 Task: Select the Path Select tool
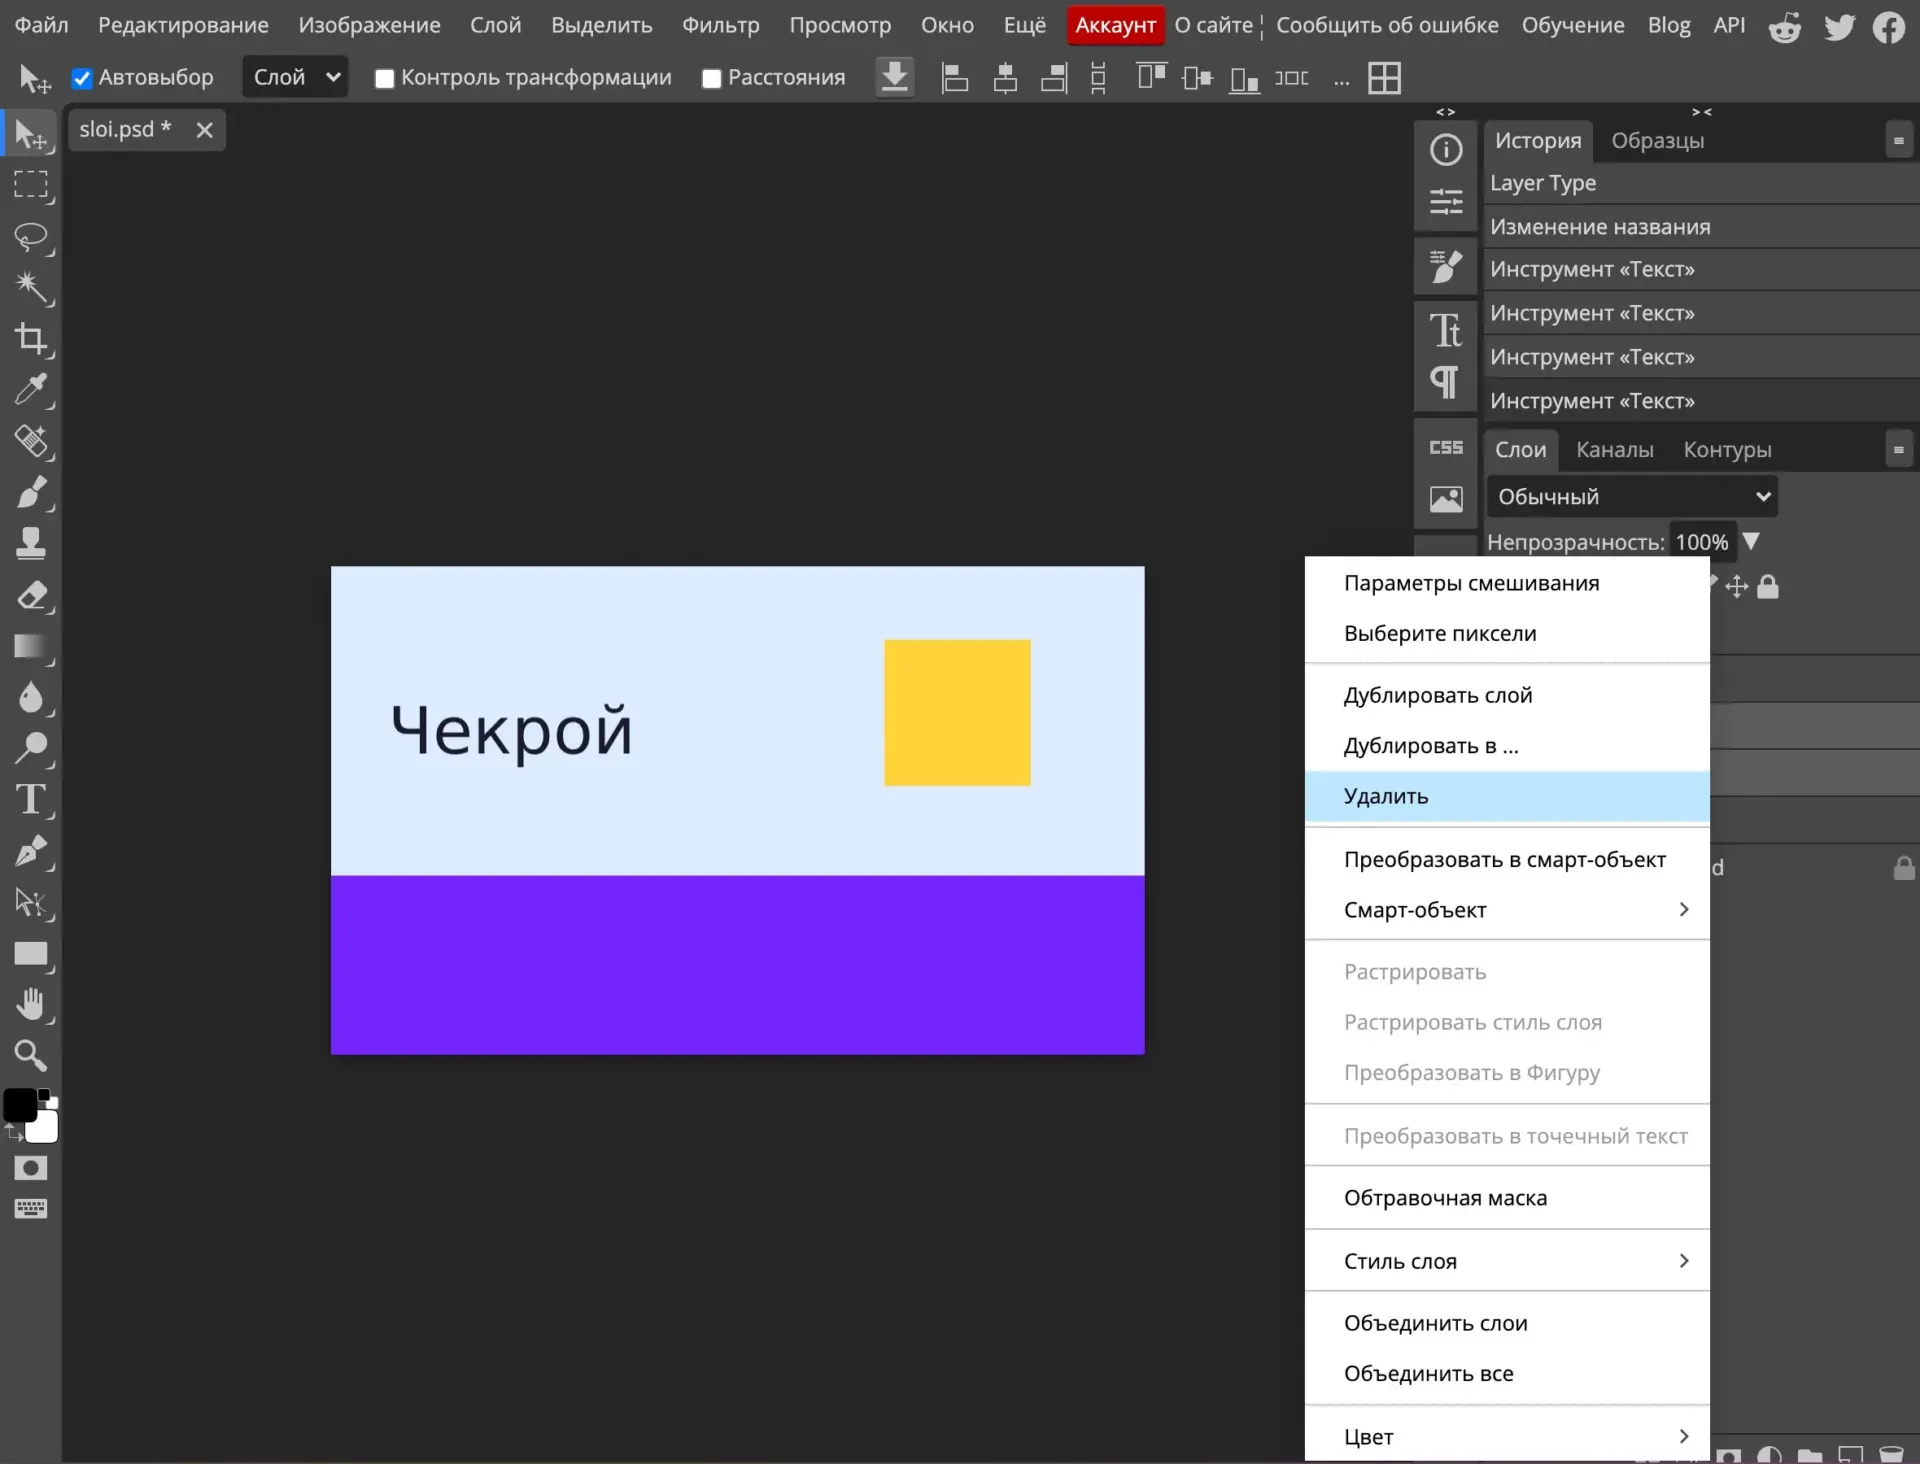coord(31,902)
